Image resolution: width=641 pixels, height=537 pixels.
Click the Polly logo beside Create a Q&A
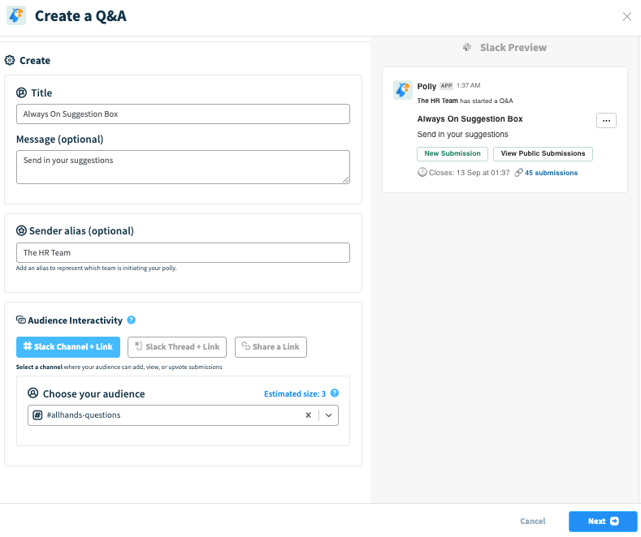[x=16, y=16]
